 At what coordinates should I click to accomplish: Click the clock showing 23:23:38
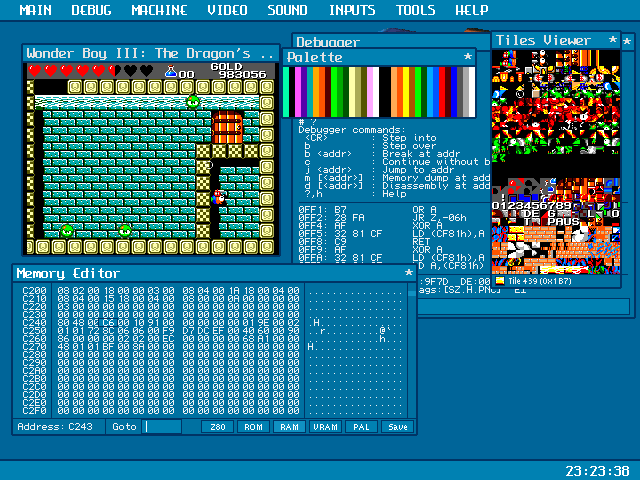point(598,471)
